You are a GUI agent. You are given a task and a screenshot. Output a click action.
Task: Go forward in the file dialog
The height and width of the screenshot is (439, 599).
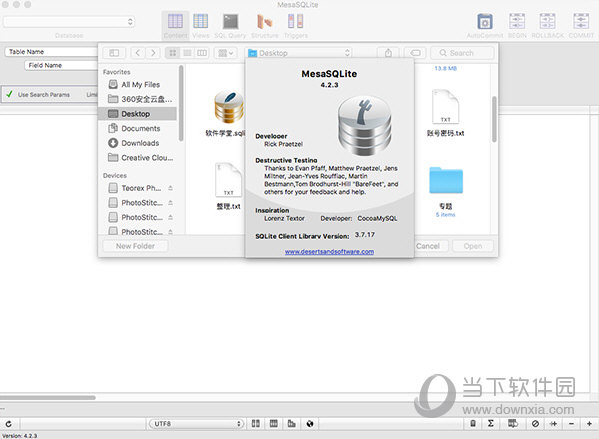[153, 53]
